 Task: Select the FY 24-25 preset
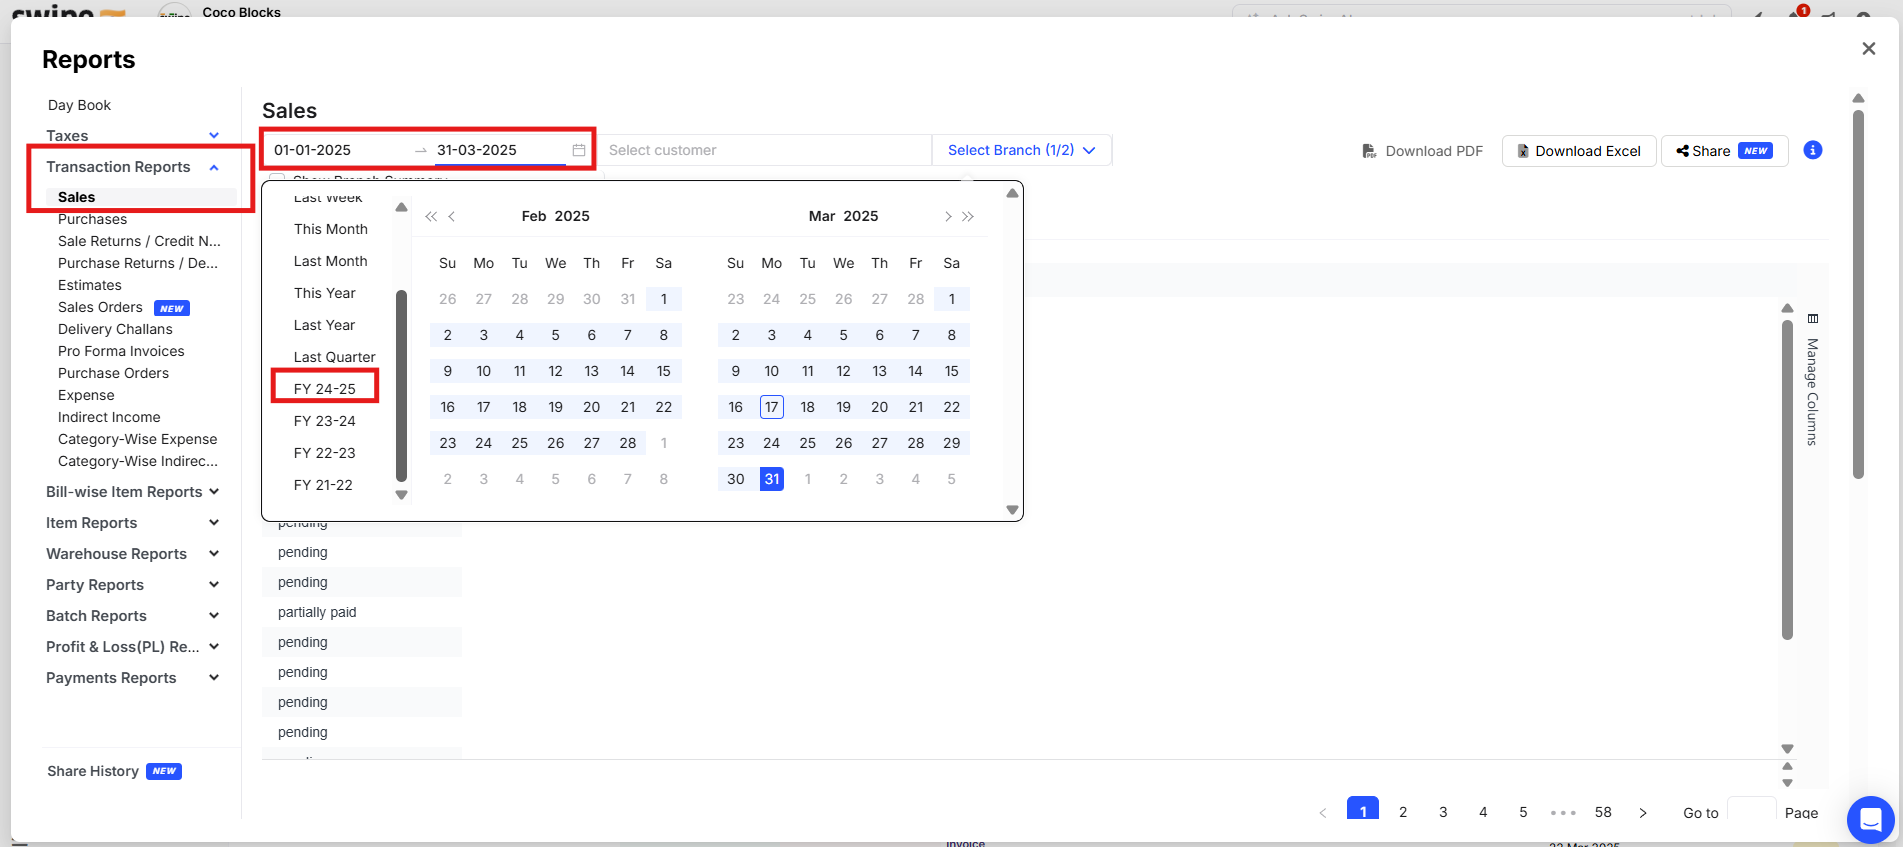pos(325,389)
